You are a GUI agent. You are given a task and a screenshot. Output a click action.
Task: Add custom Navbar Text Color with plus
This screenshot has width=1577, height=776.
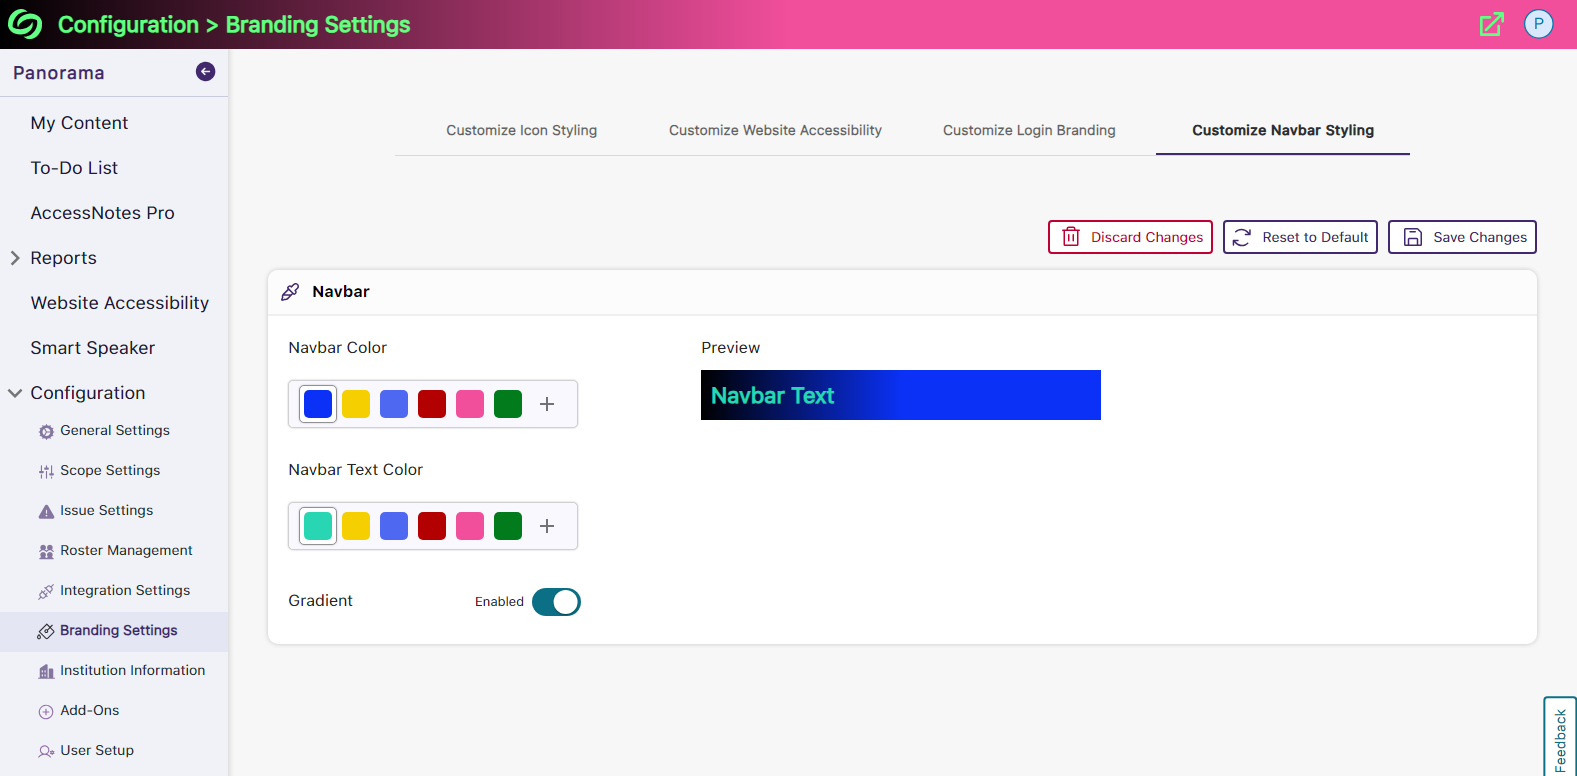(x=547, y=526)
